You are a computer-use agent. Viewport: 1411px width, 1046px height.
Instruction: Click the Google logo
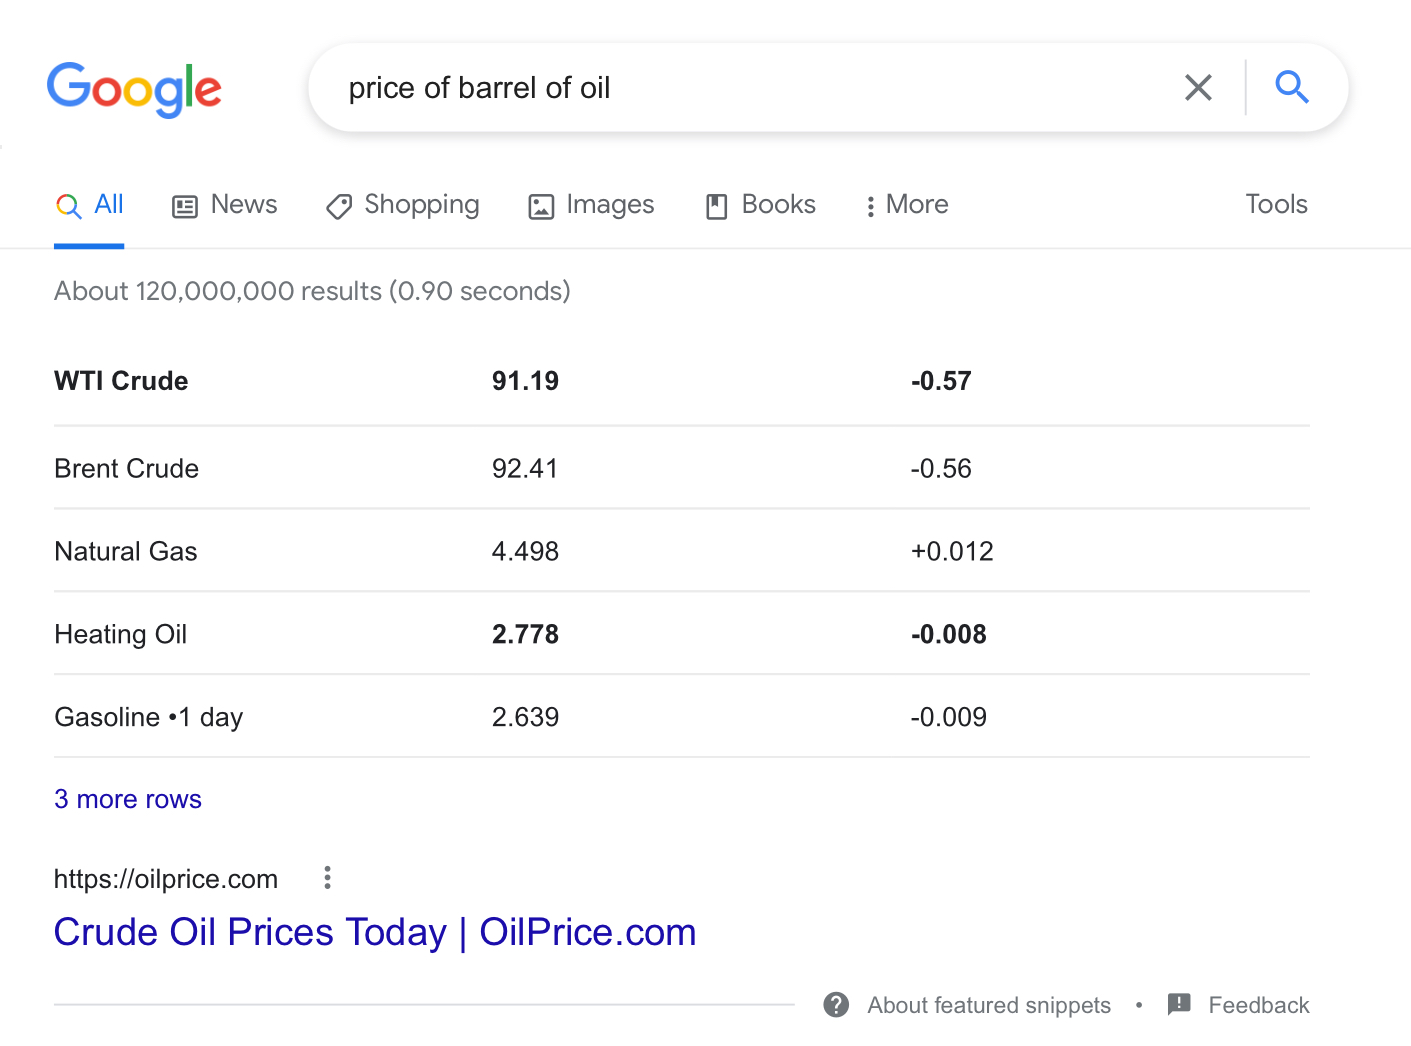(134, 89)
